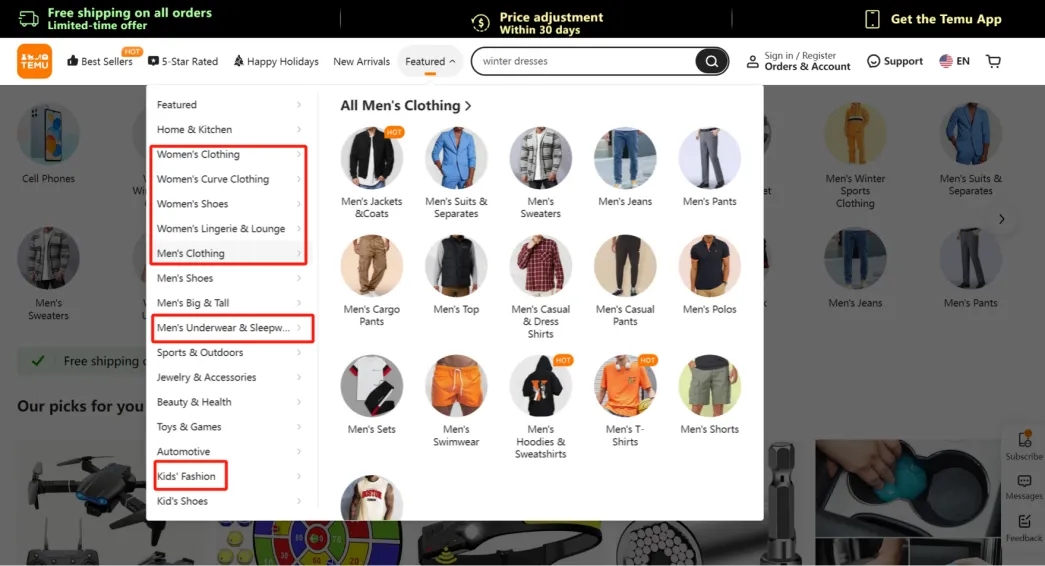Click the Sign in account icon
Screen dimensions: 1045x566
click(753, 62)
